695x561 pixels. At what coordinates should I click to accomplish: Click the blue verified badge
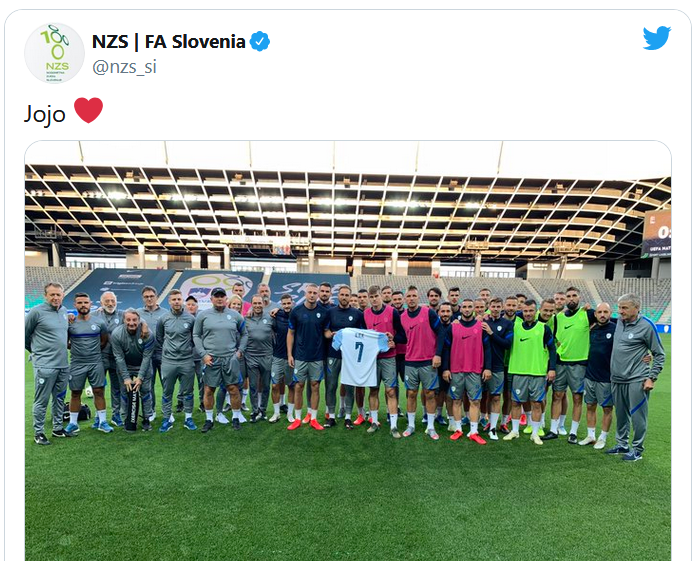coord(260,41)
